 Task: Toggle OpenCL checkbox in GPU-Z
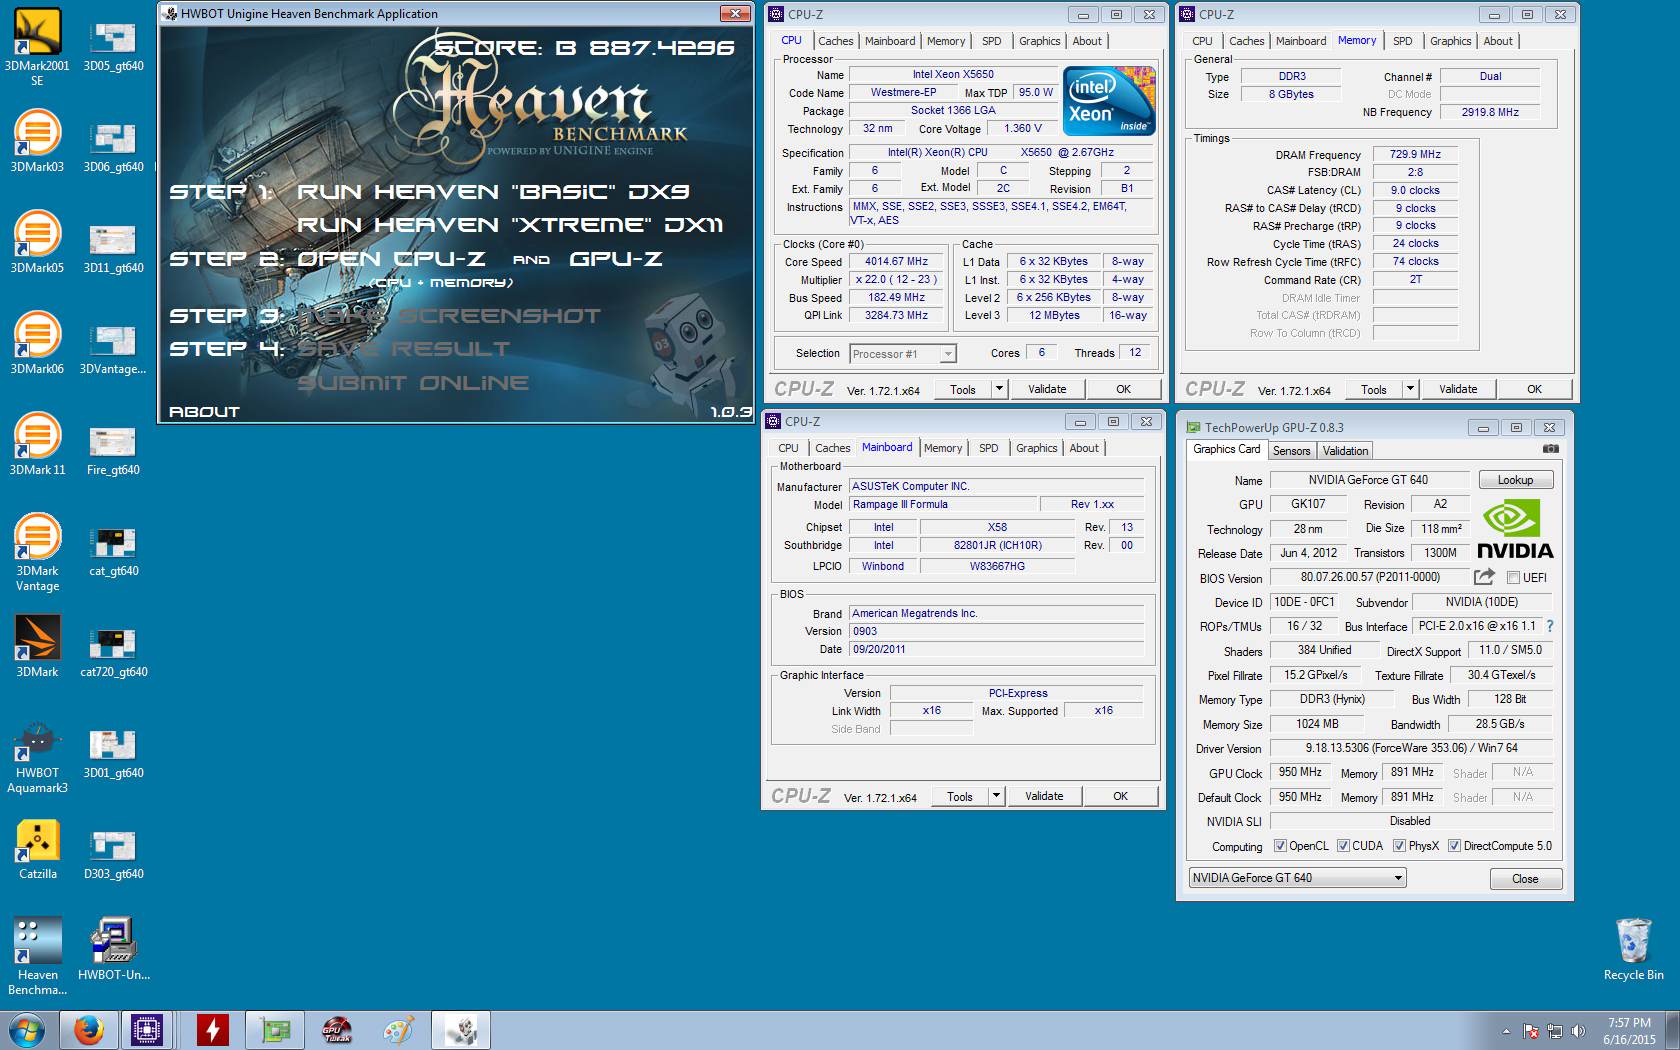tap(1280, 846)
